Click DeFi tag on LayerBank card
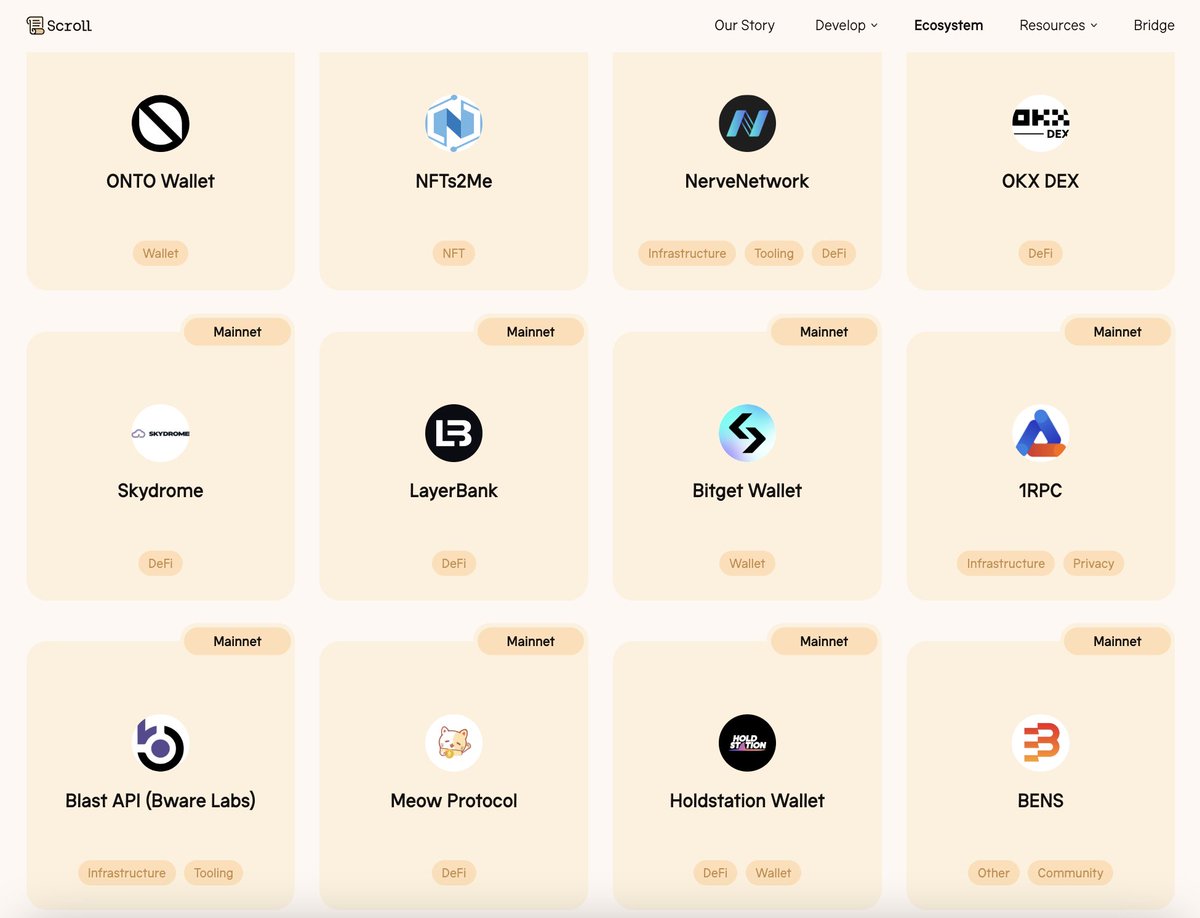1200x918 pixels. (454, 563)
